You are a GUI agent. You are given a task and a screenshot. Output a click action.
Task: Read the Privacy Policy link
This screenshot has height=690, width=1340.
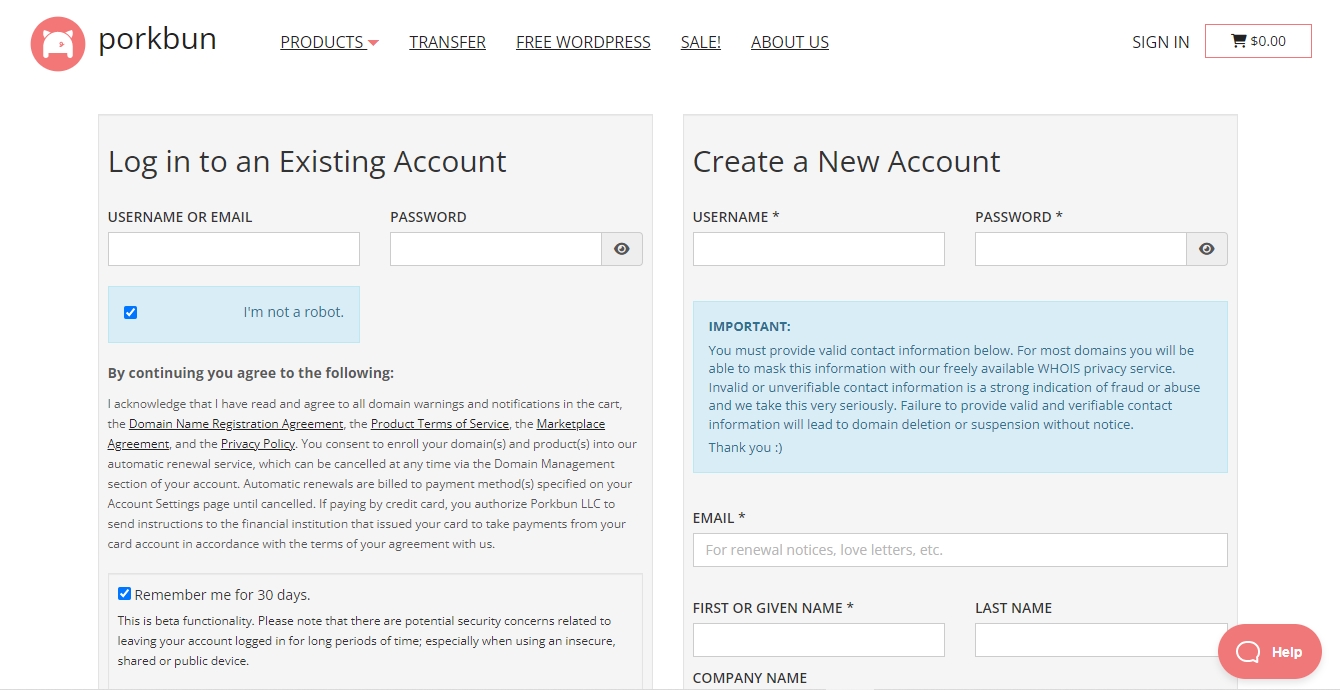pos(258,444)
